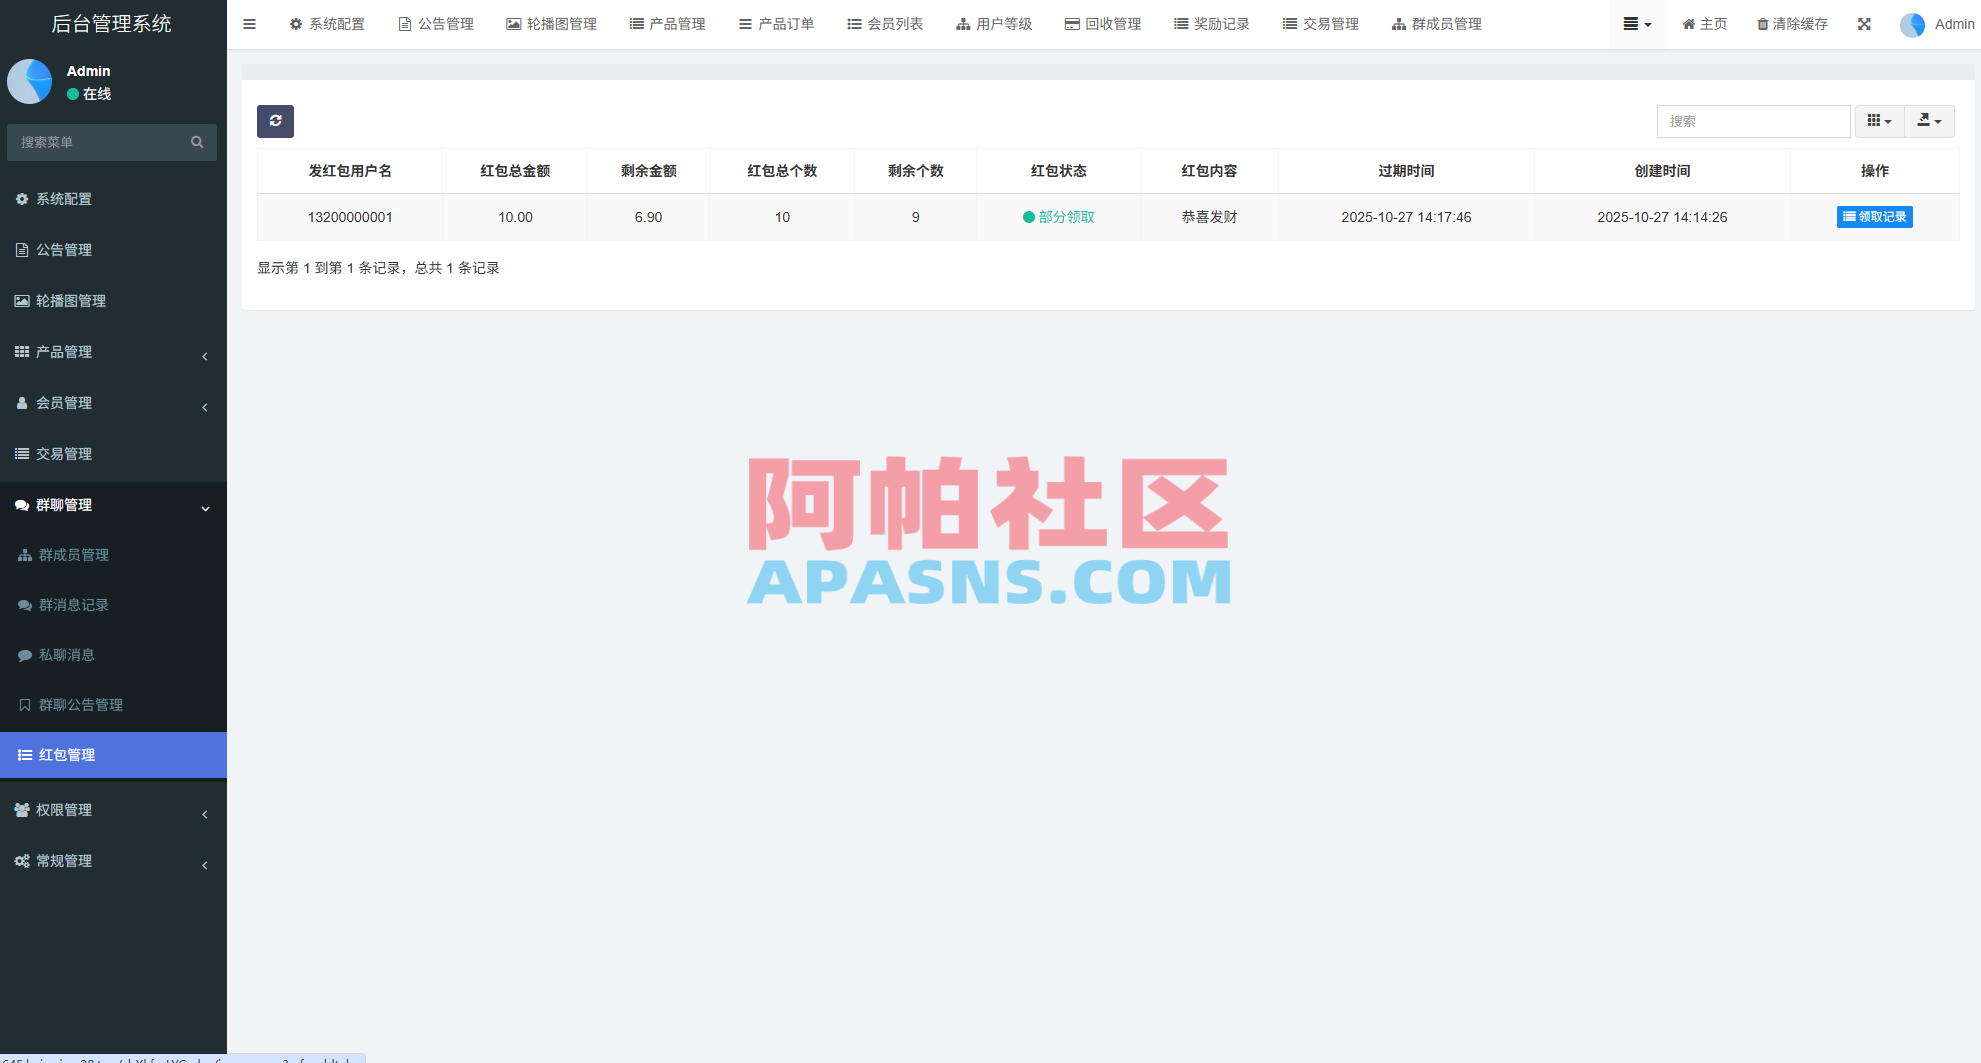Select 部分领取 status link in the table
1981x1063 pixels.
[1058, 216]
